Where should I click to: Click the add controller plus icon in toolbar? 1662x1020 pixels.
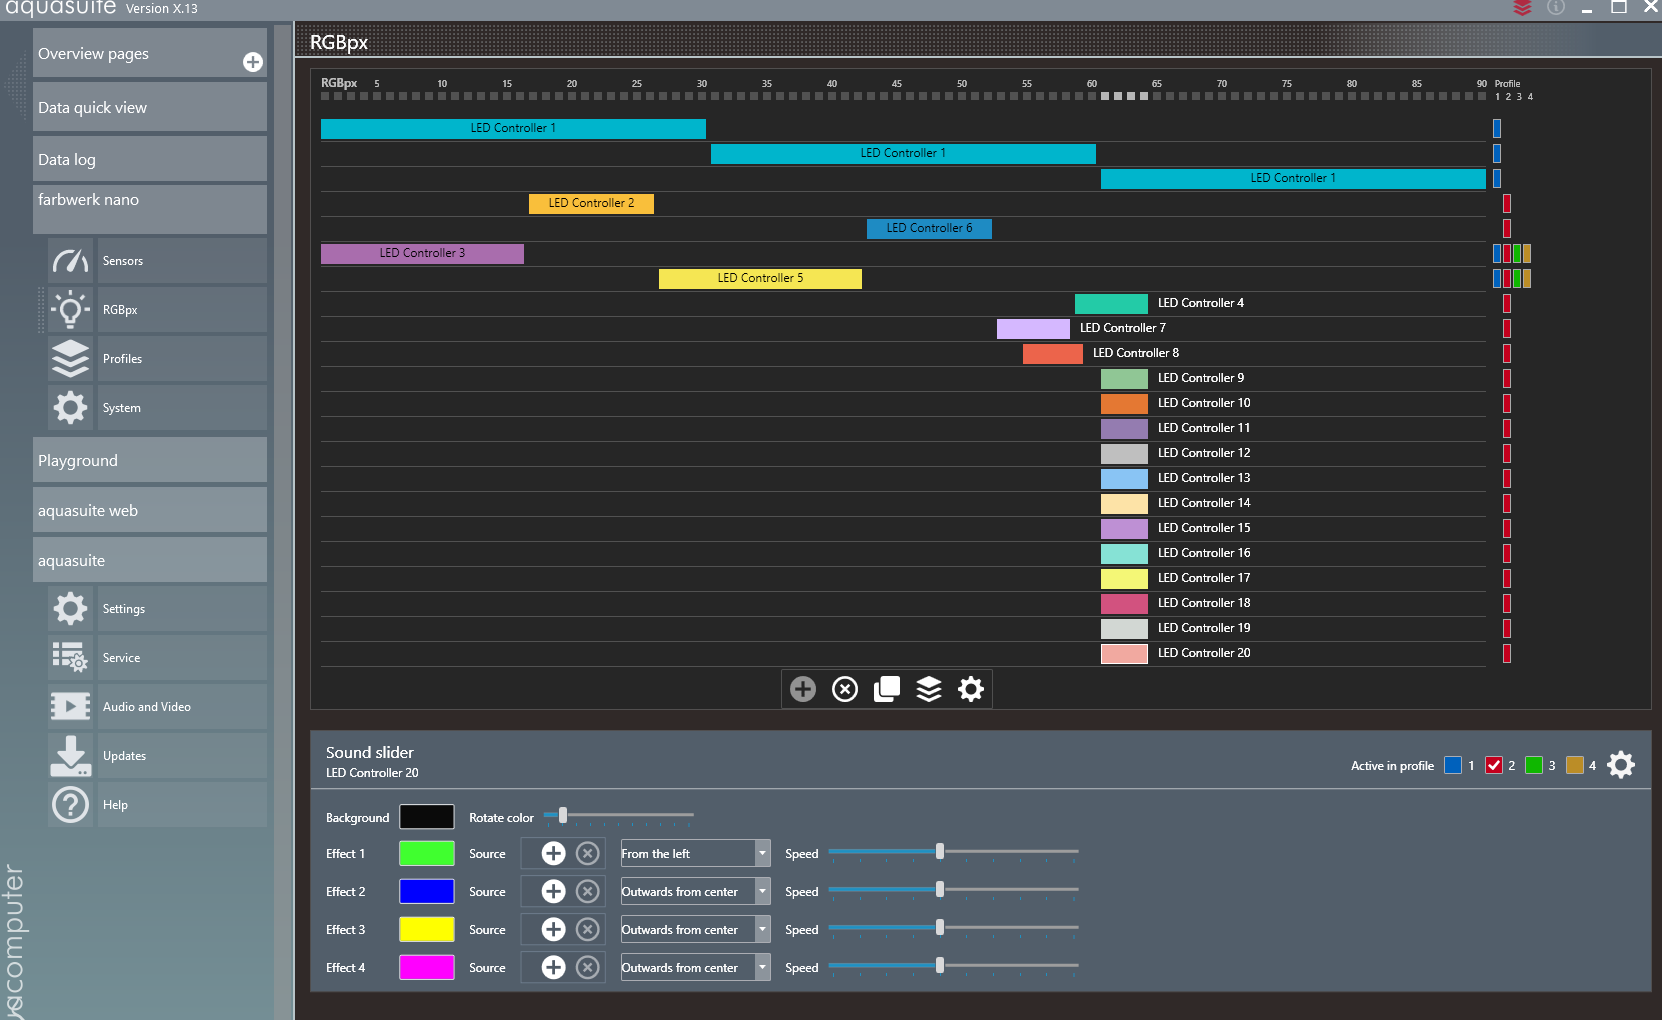[802, 689]
